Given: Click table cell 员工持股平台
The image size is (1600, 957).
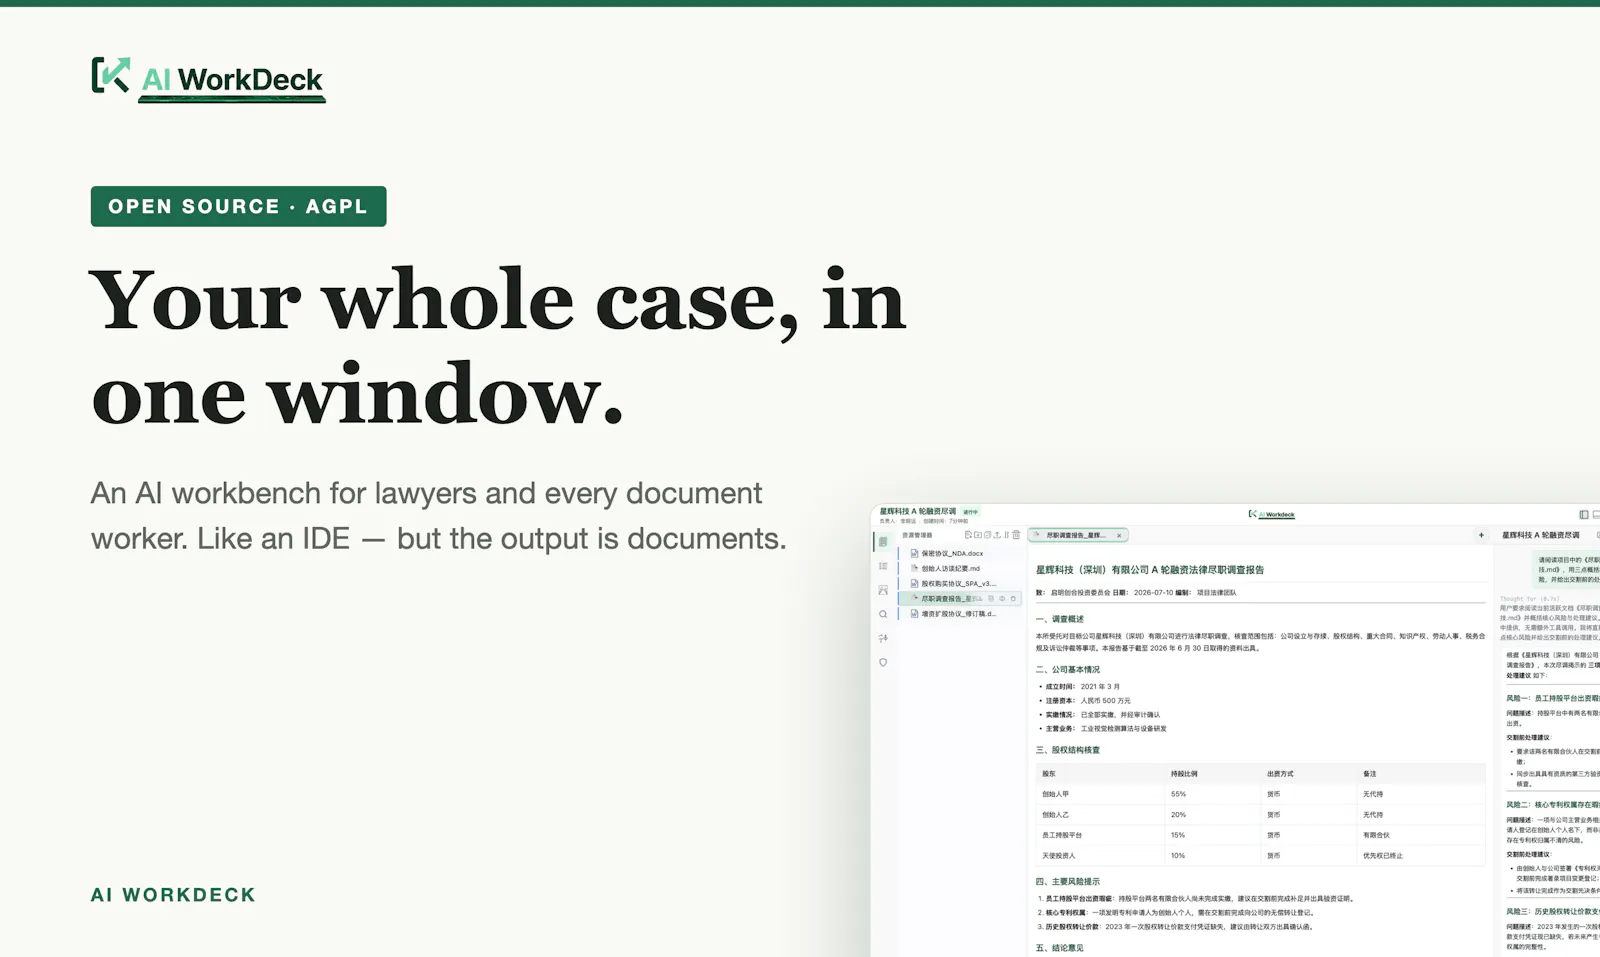Looking at the screenshot, I should (x=1062, y=835).
